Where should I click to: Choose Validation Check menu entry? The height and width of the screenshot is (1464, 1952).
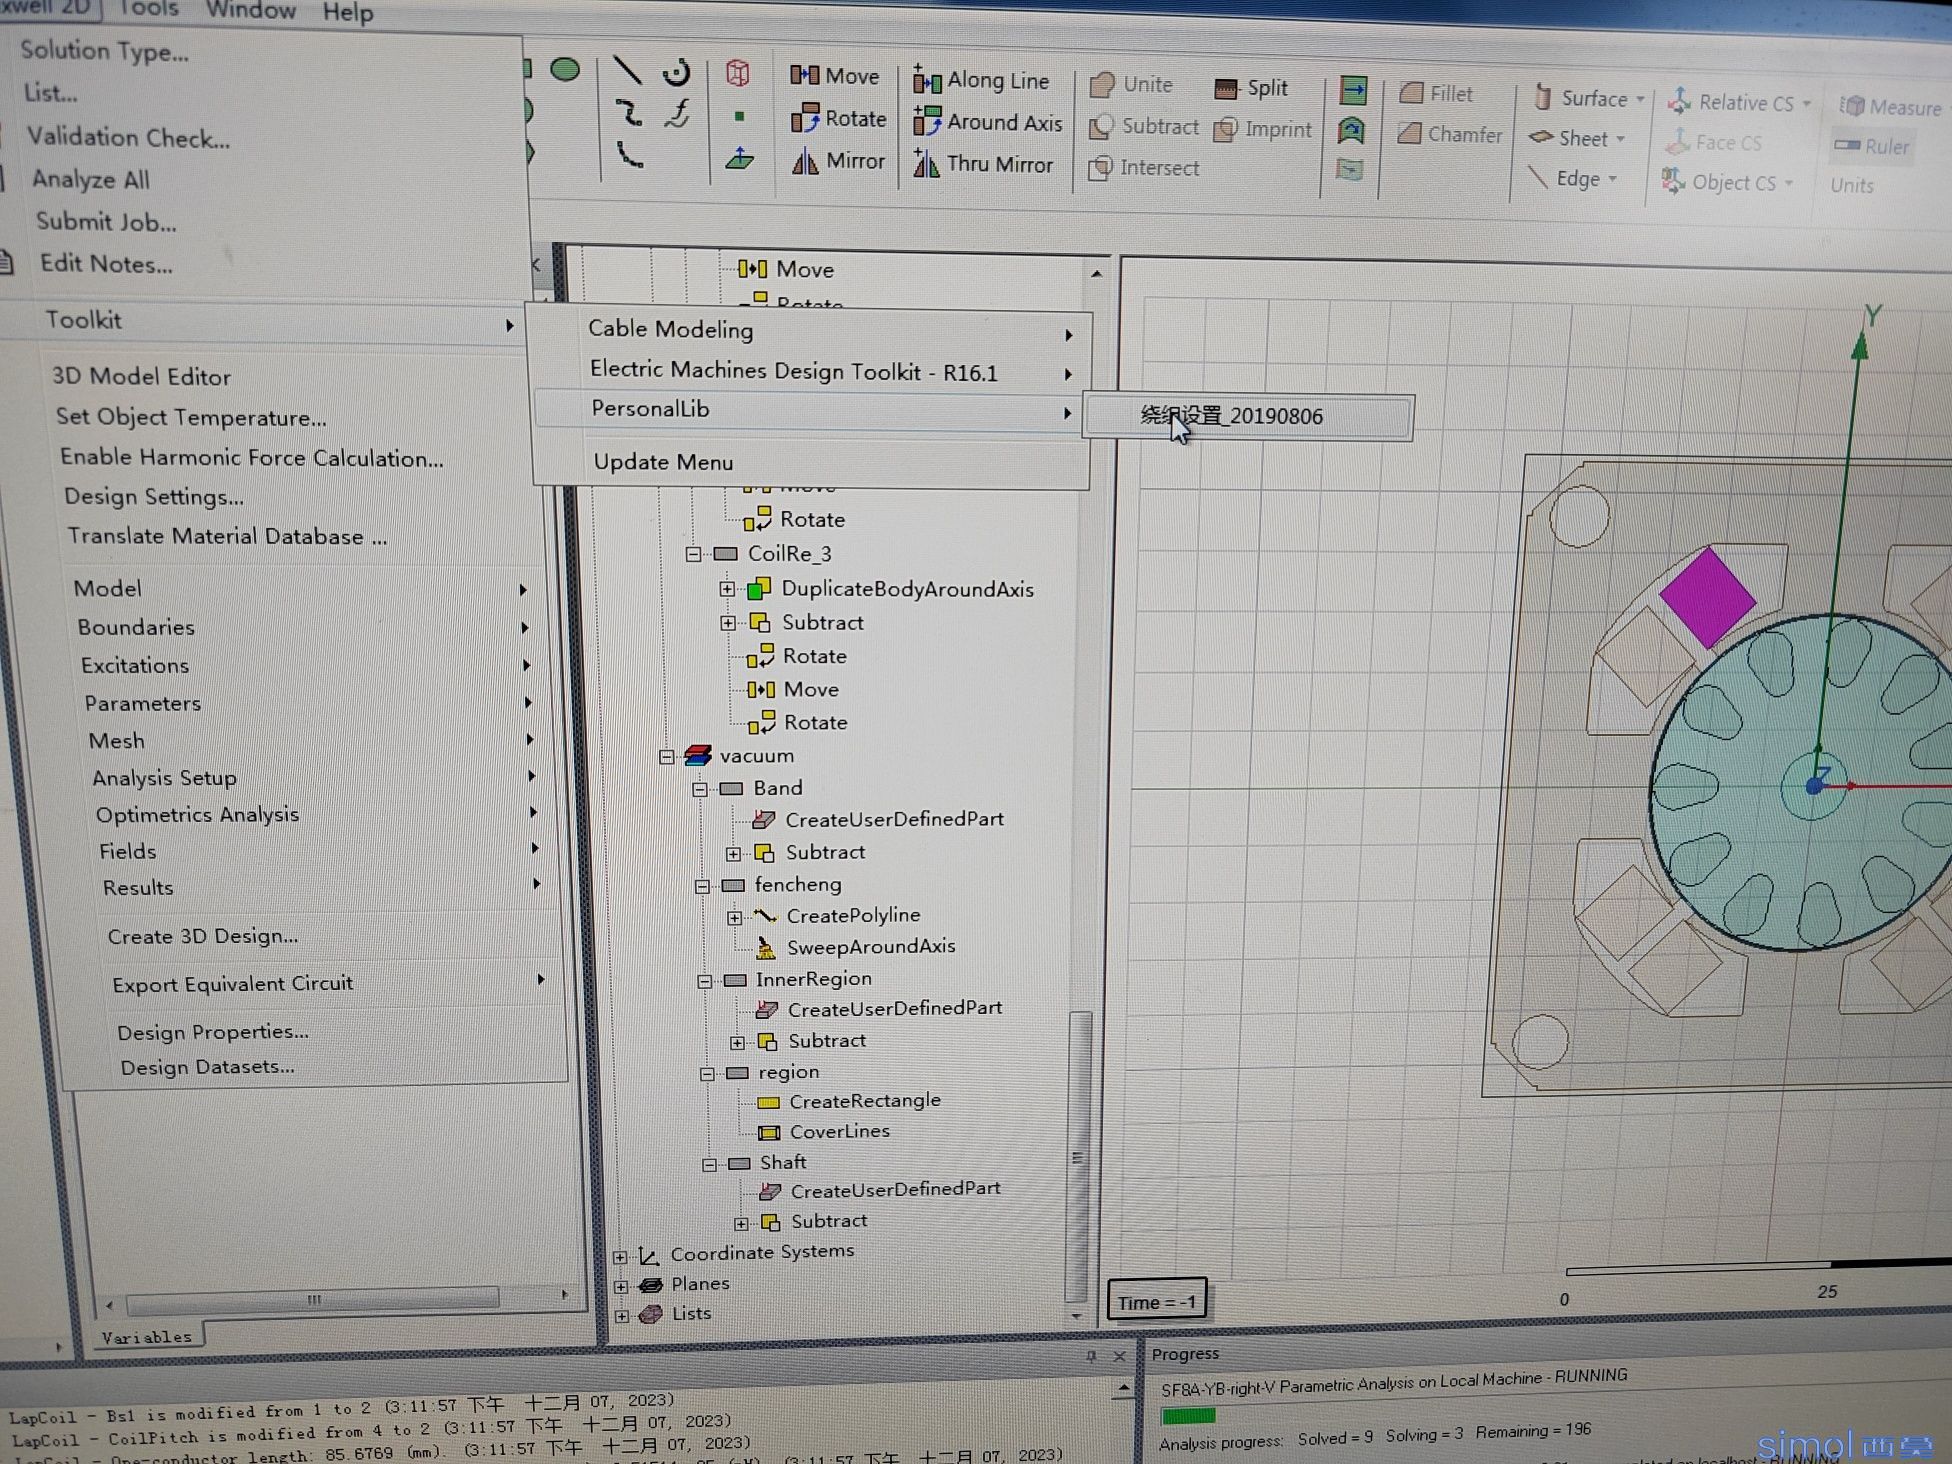[129, 137]
